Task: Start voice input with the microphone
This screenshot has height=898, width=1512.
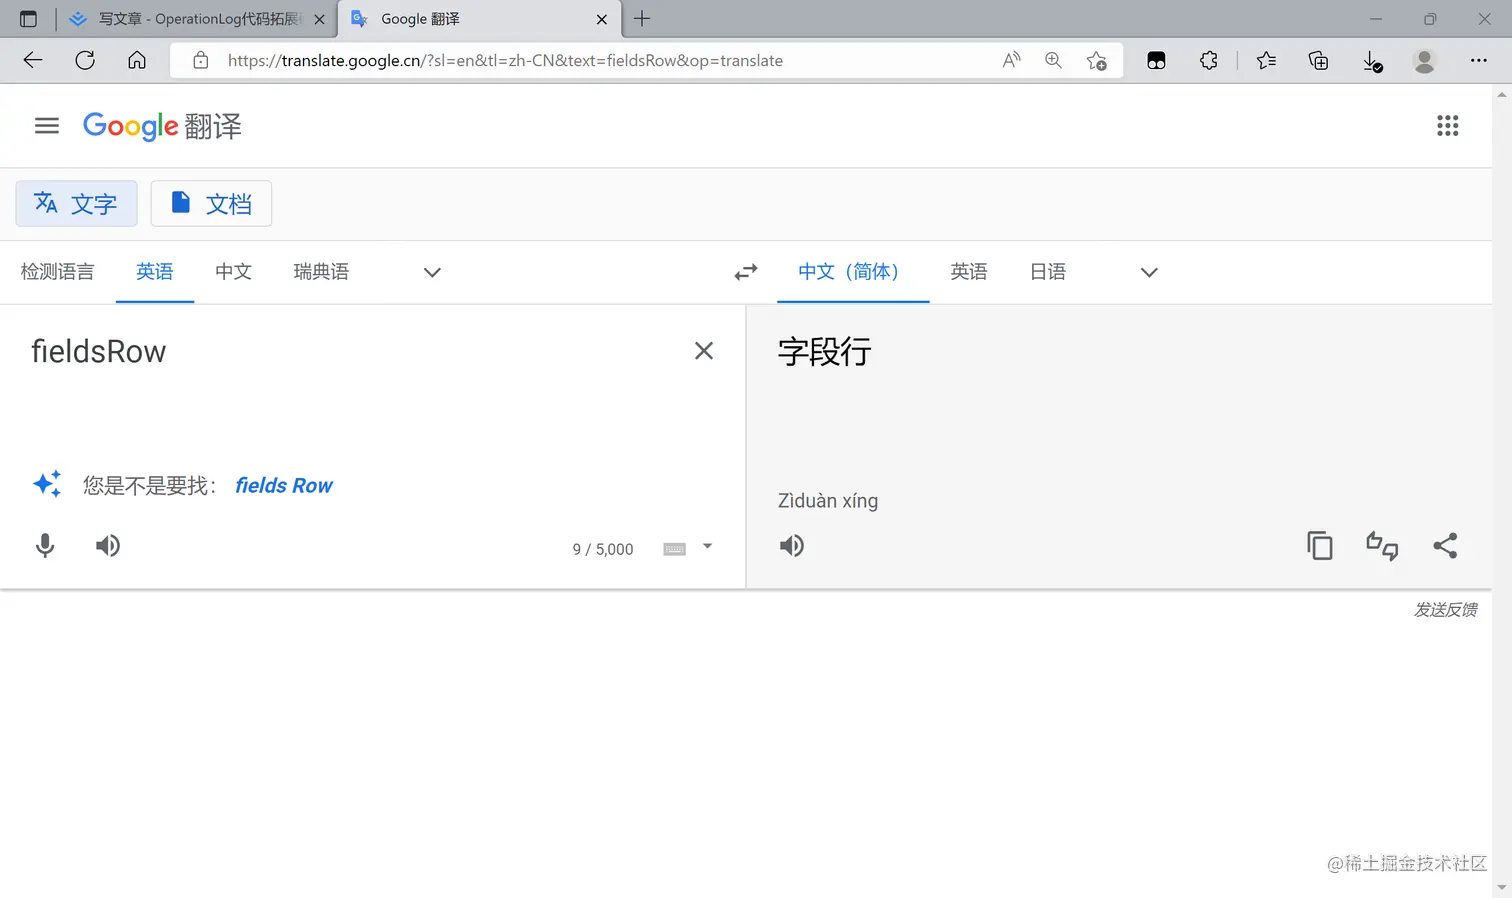Action: point(45,545)
